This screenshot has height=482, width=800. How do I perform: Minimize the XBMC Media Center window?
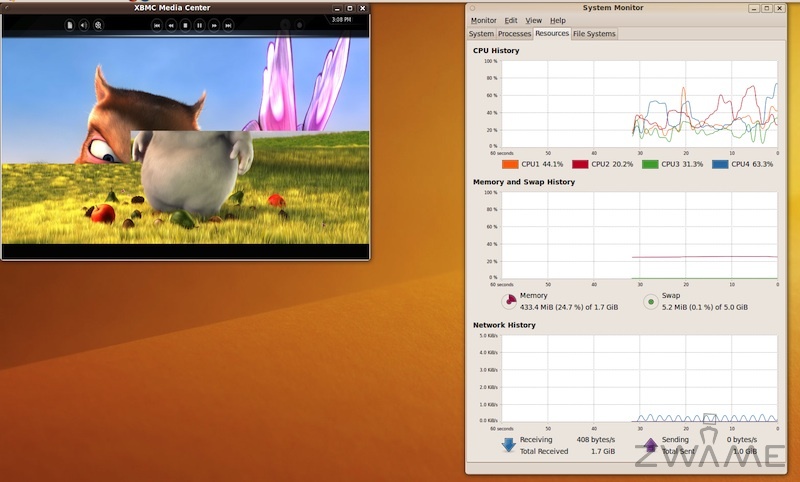[337, 8]
